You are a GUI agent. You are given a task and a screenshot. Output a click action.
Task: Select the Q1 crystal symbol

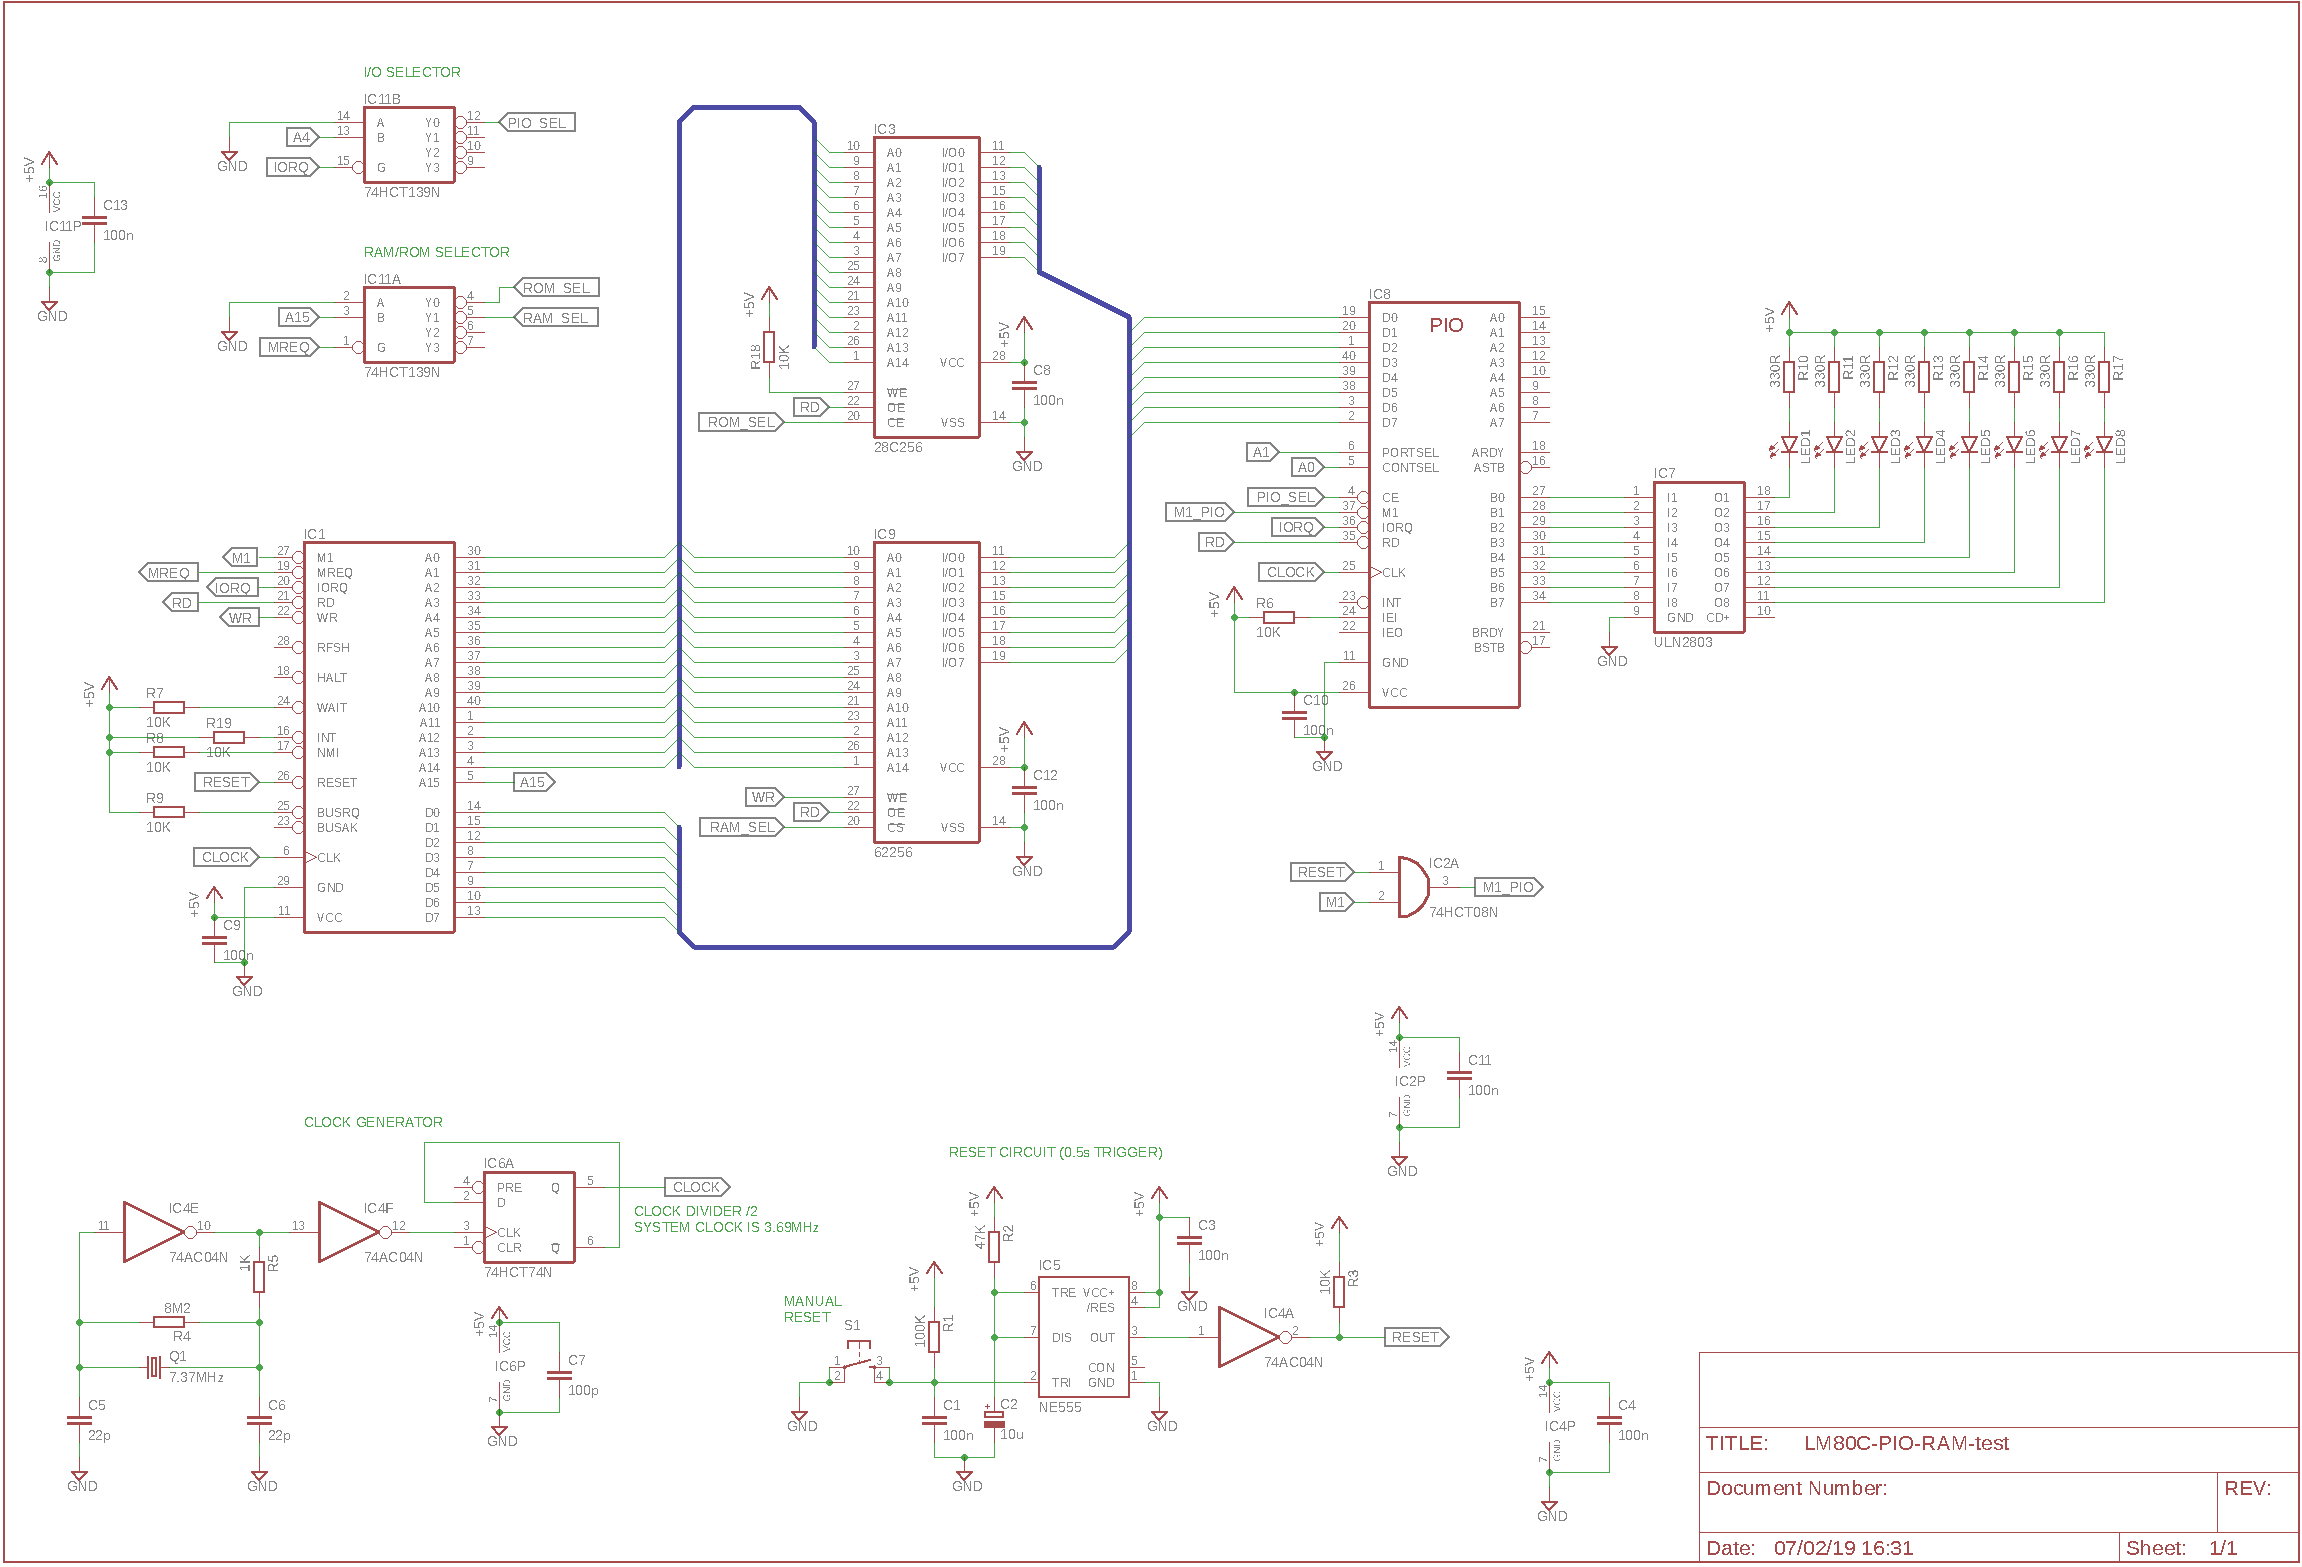pyautogui.click(x=153, y=1367)
